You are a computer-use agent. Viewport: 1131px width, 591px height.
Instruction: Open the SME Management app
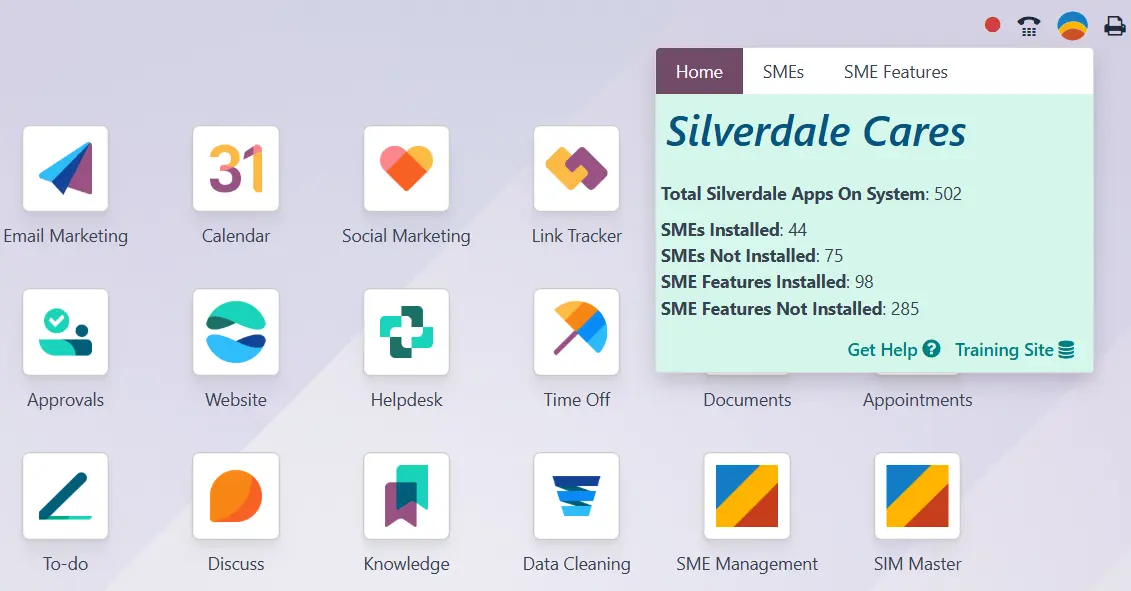tap(747, 496)
